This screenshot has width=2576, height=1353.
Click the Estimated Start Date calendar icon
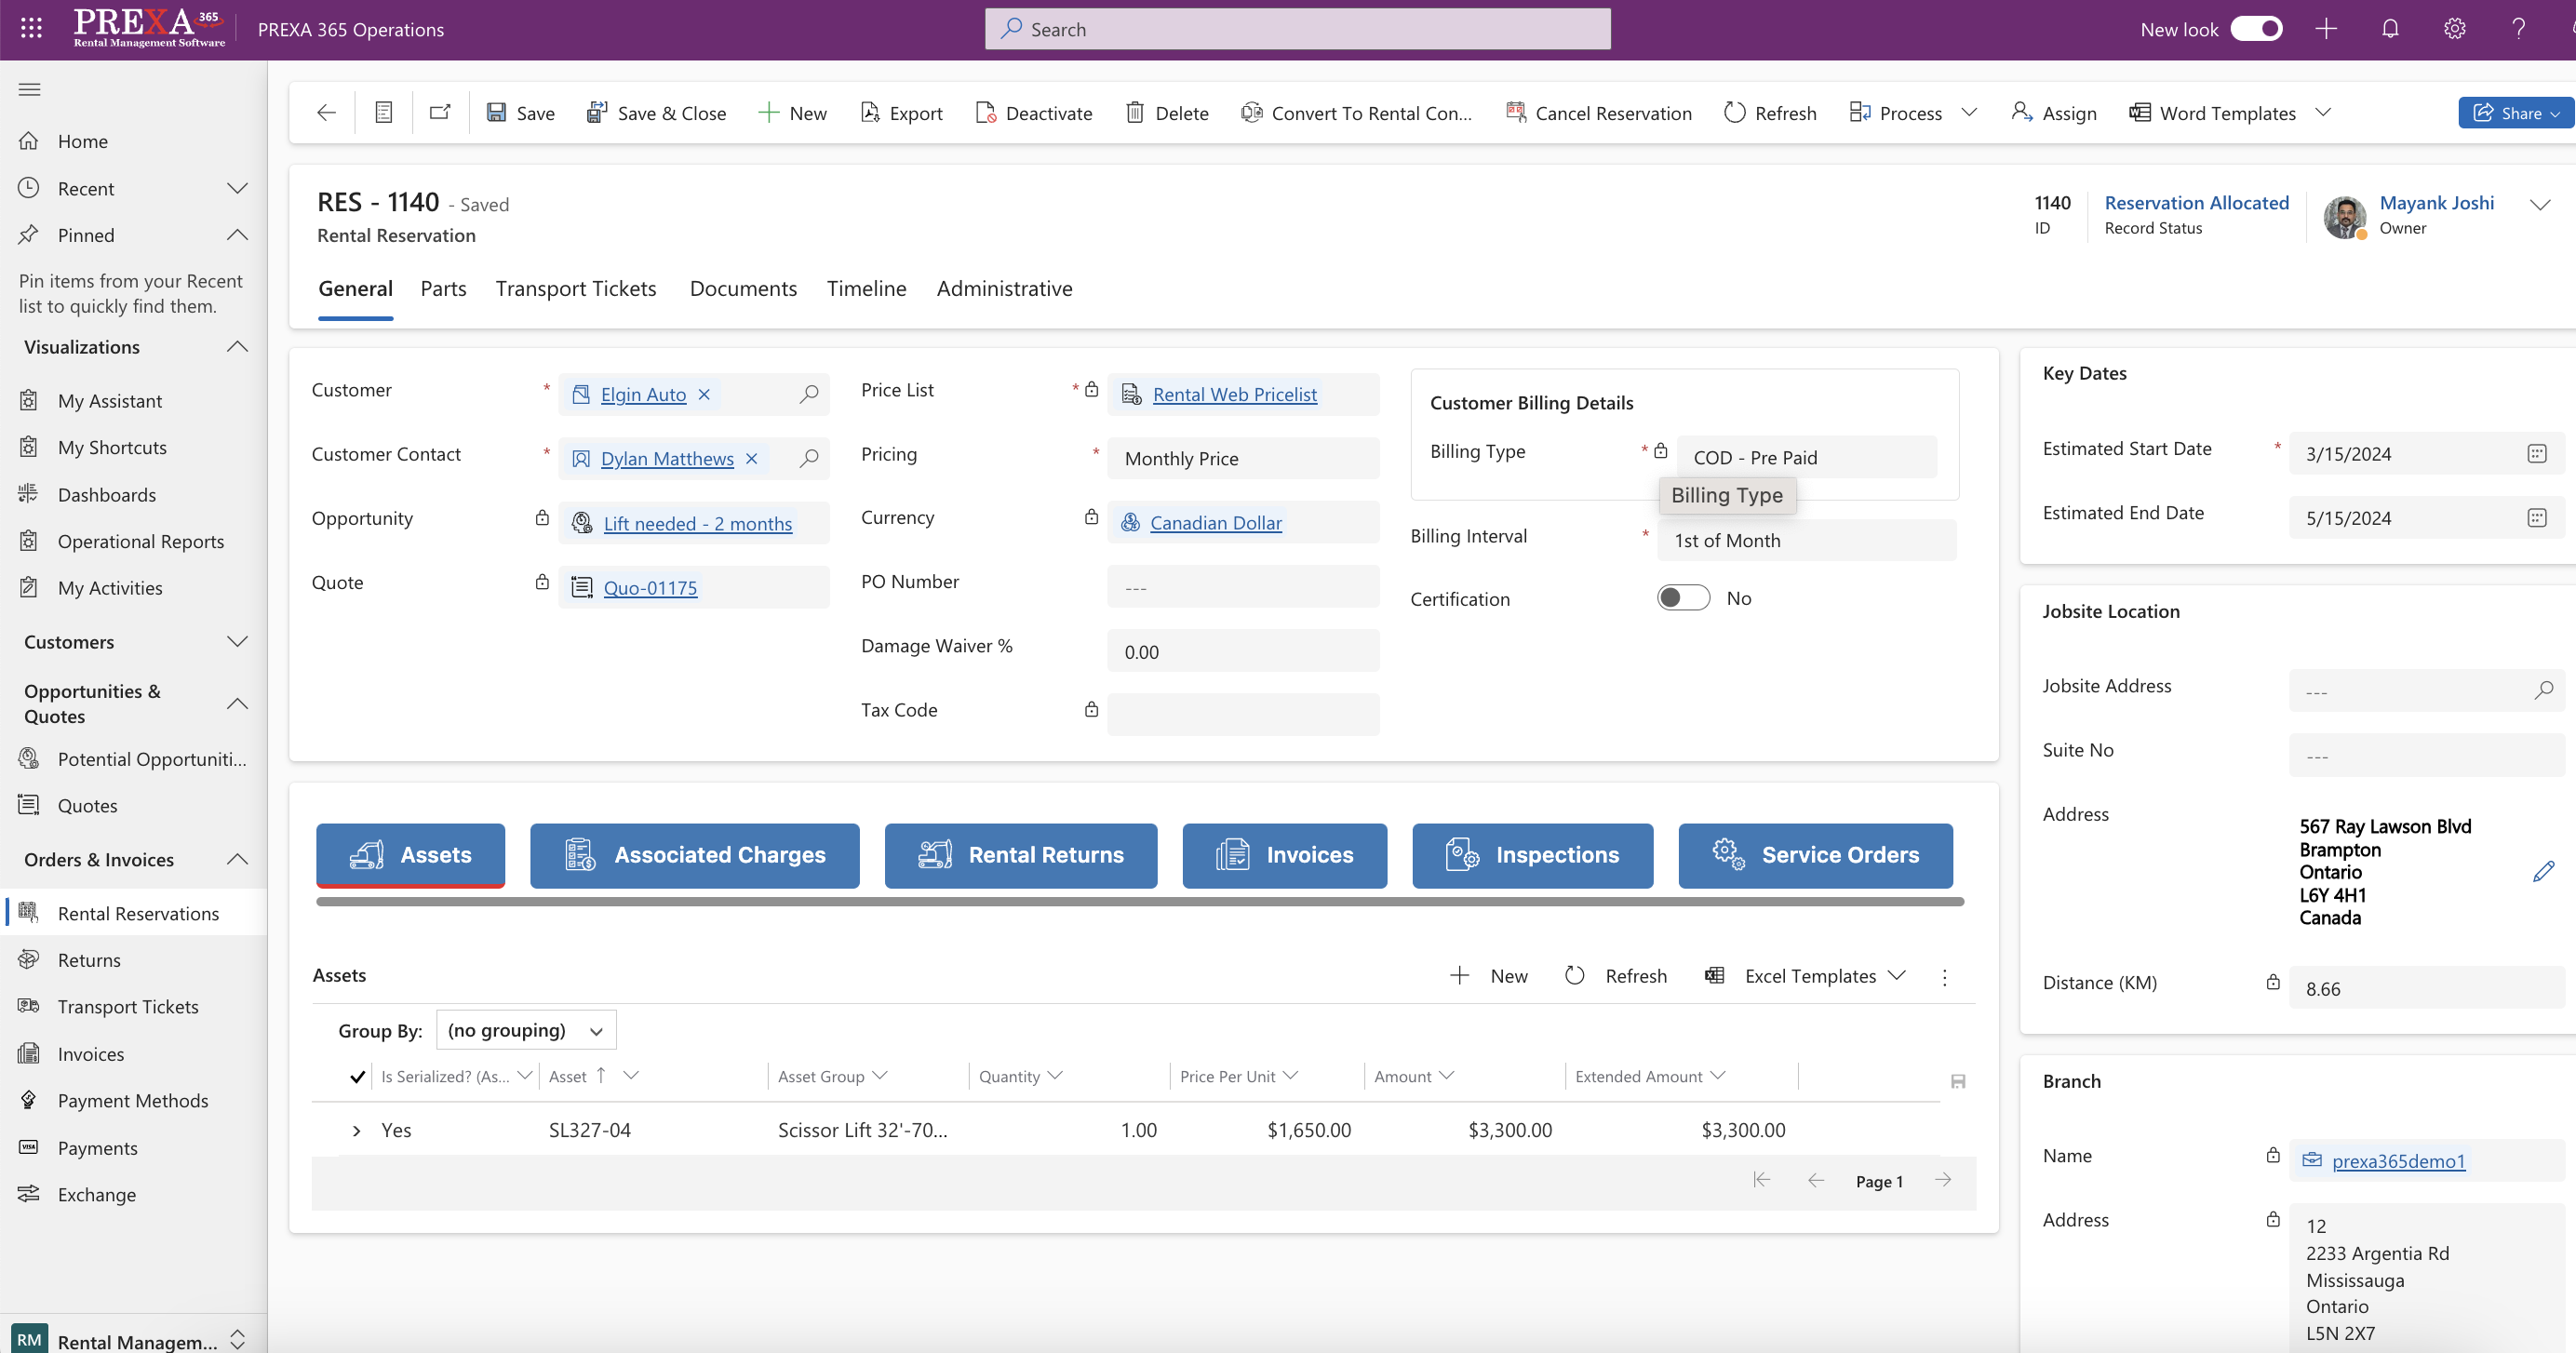[x=2536, y=454]
